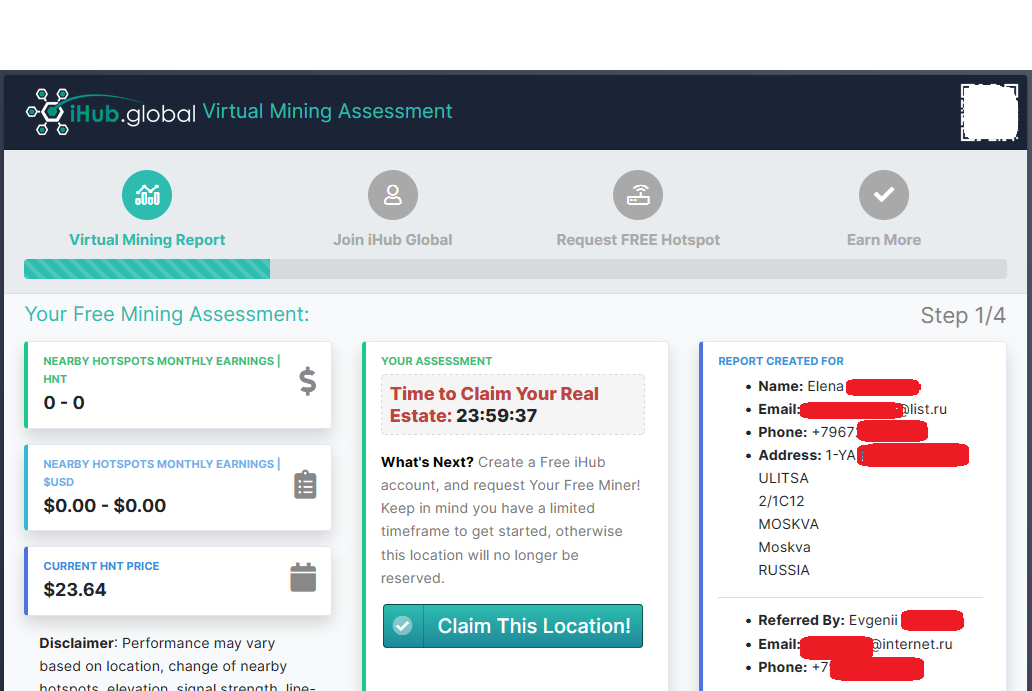1032x691 pixels.
Task: Click the RUSSIA address line
Action: coord(784,571)
